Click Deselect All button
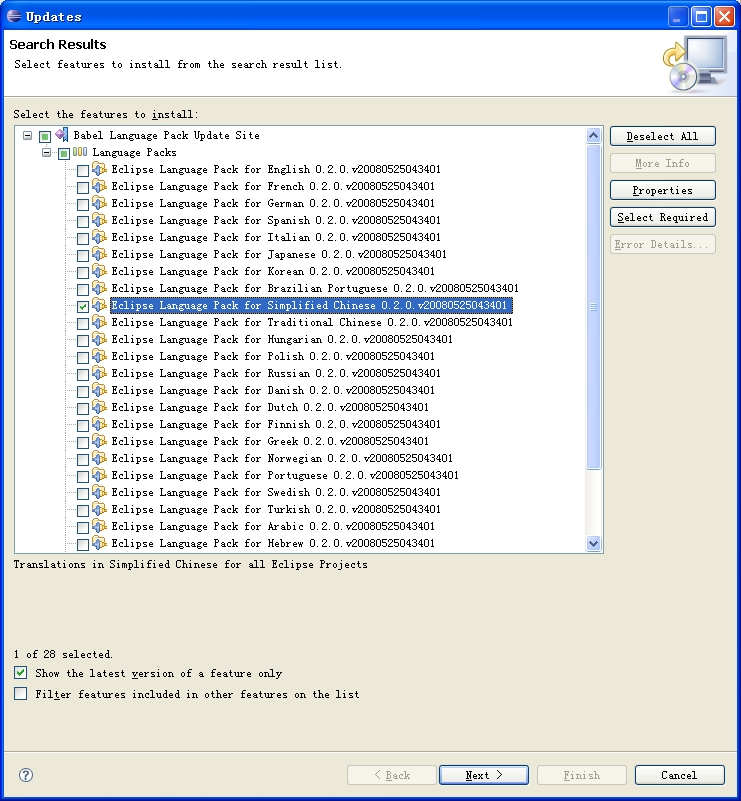 (662, 136)
